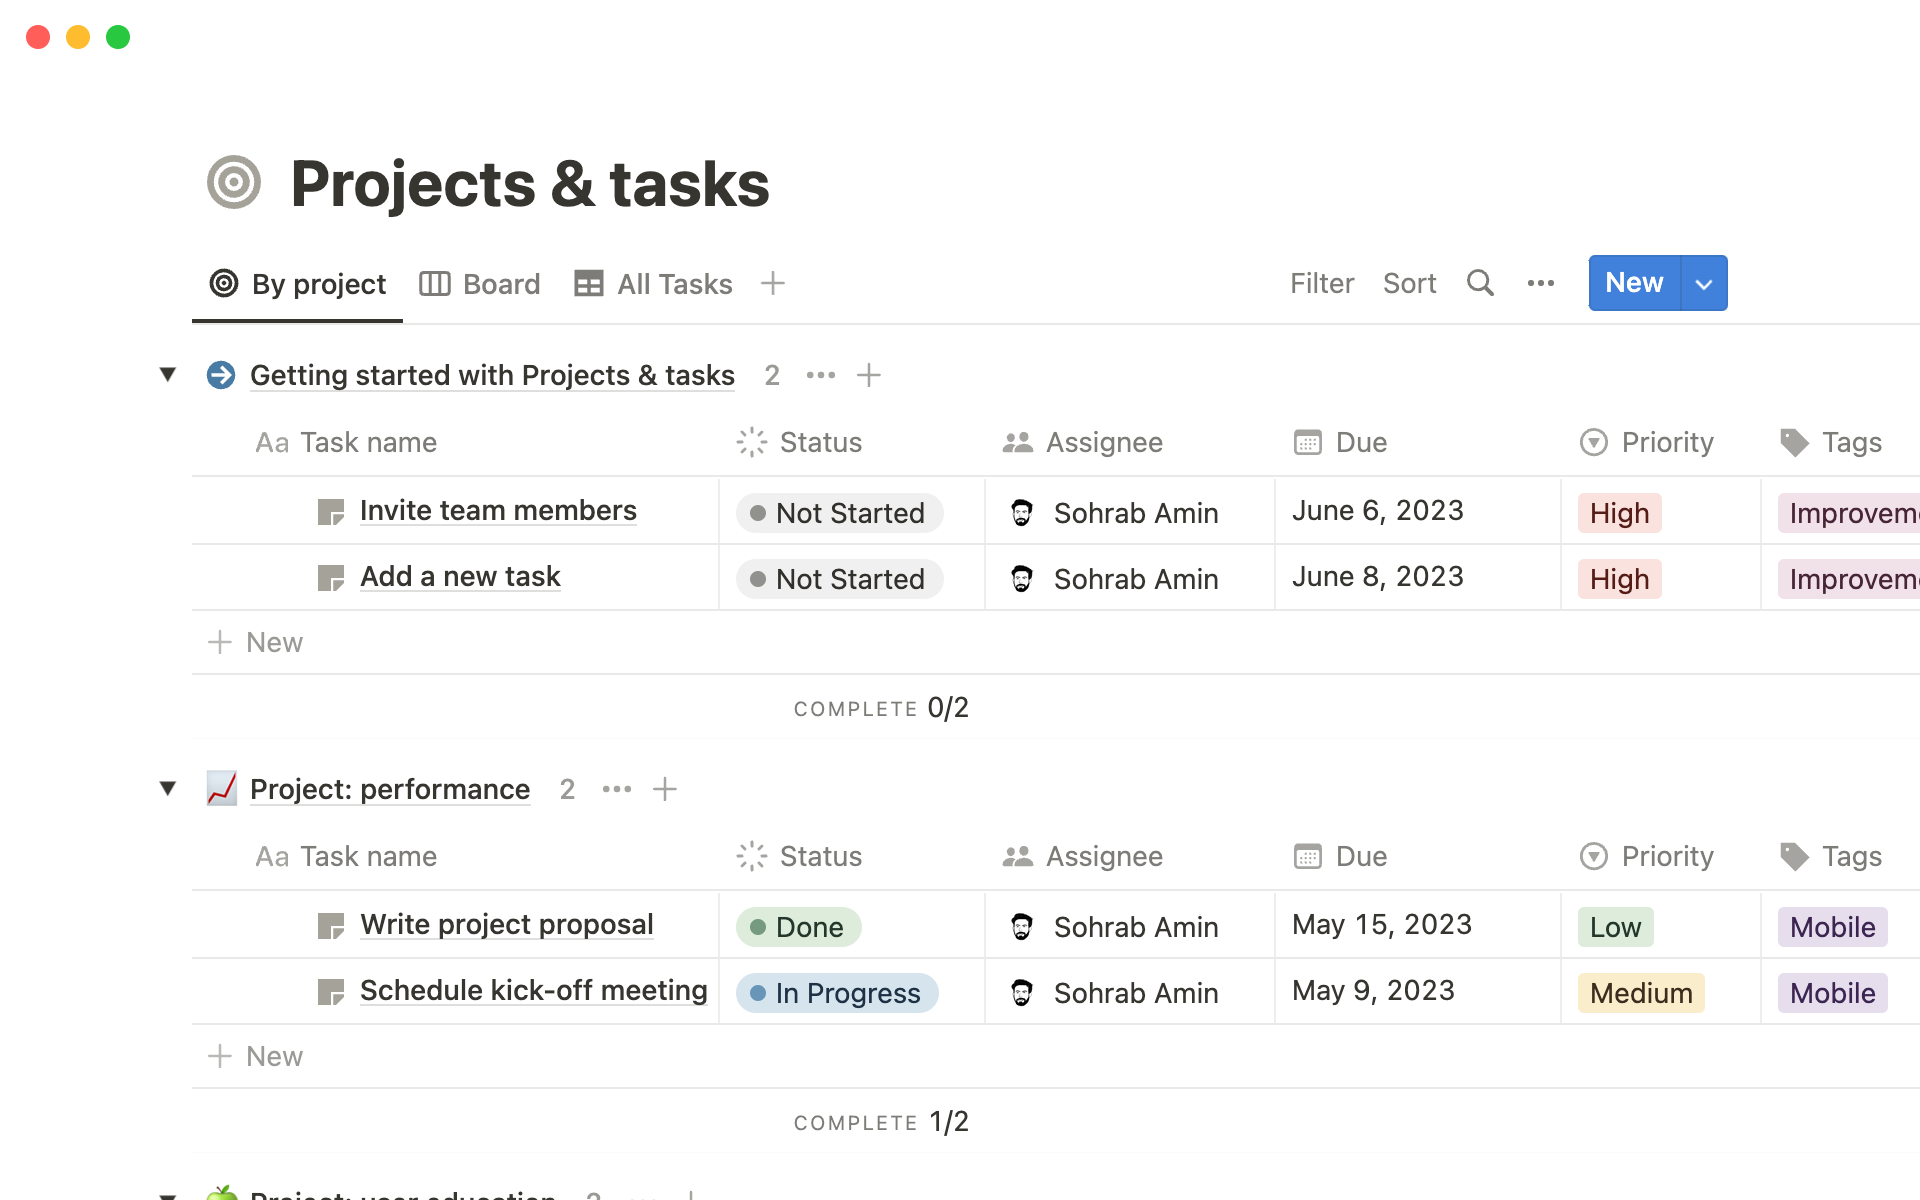The height and width of the screenshot is (1200, 1920).
Task: Collapse the Project: performance group
Action: [168, 789]
